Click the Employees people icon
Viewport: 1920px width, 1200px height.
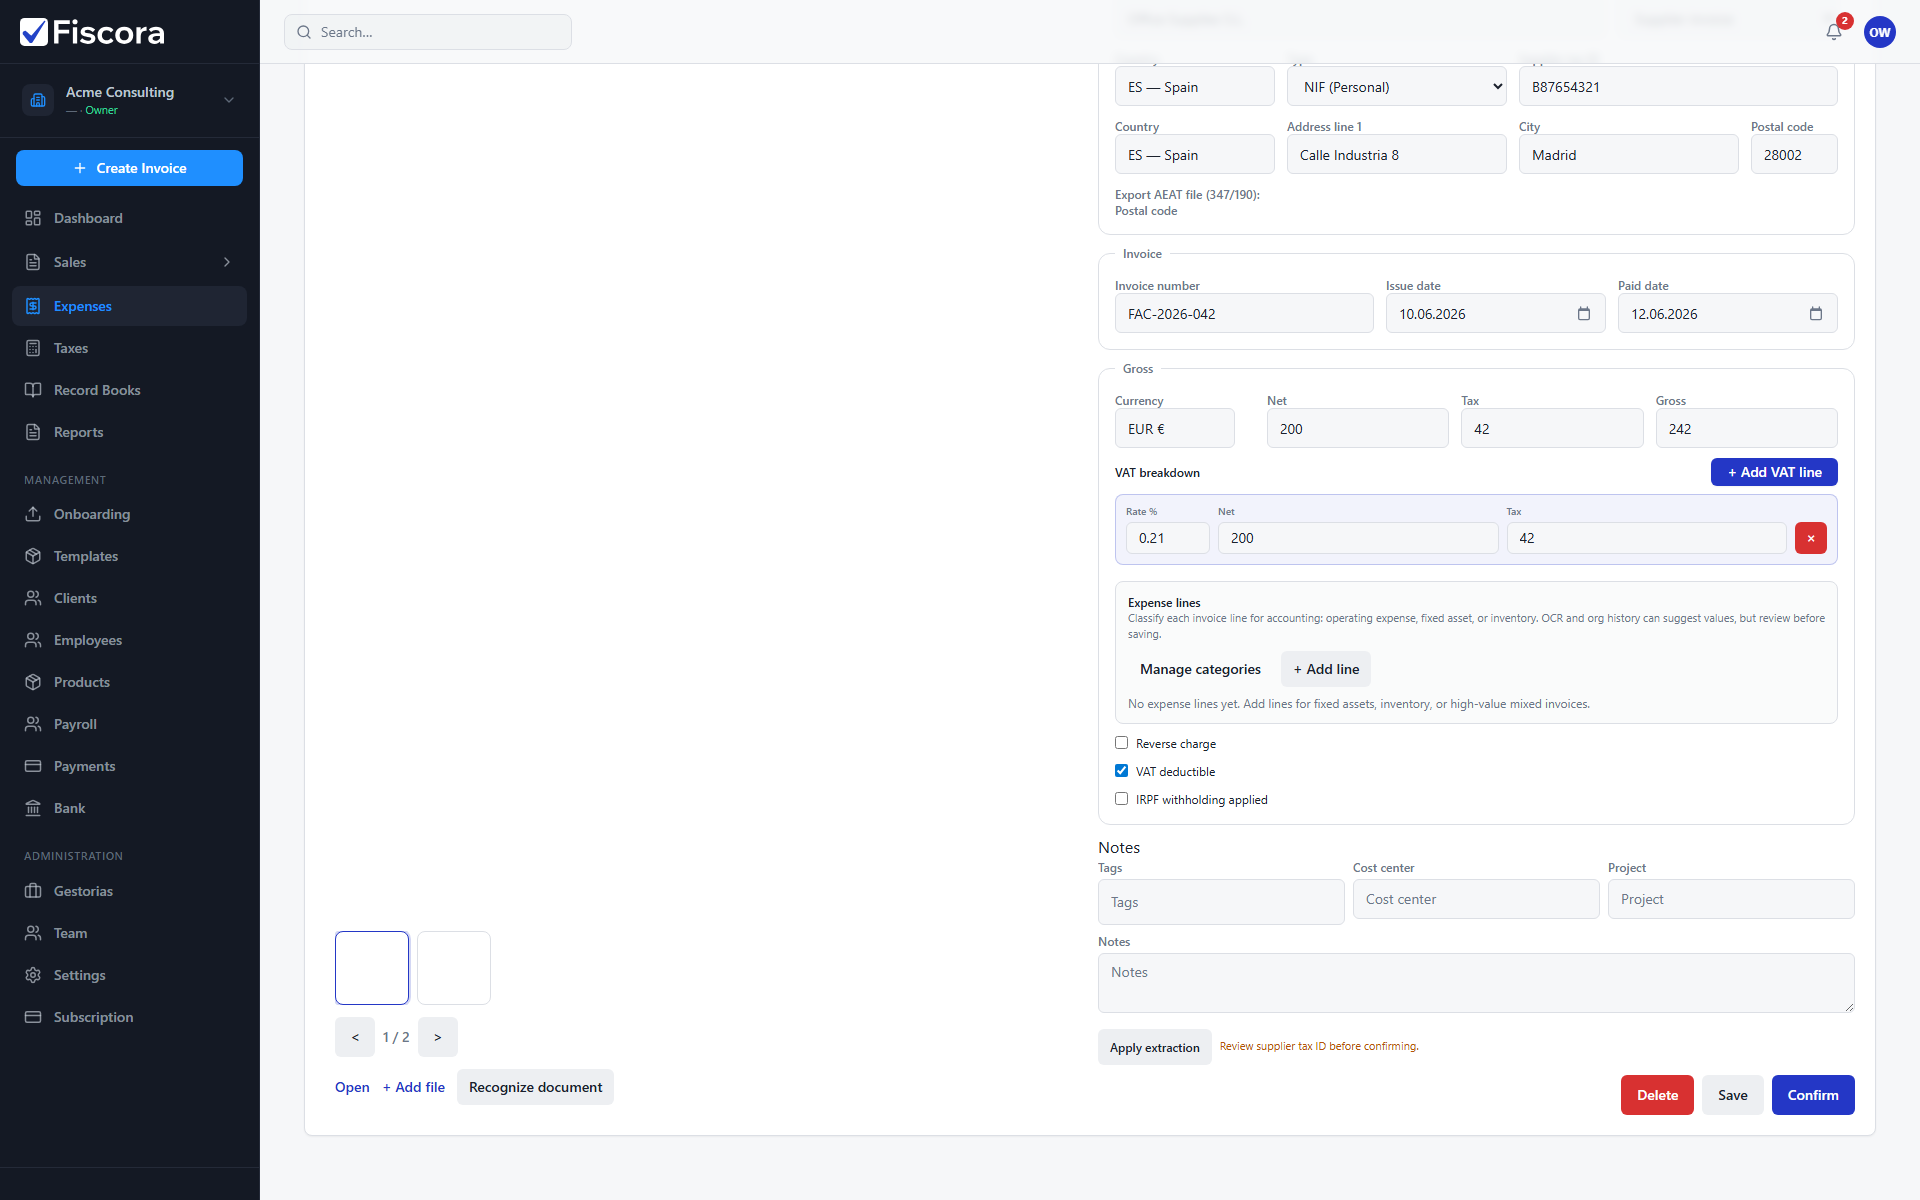point(33,640)
